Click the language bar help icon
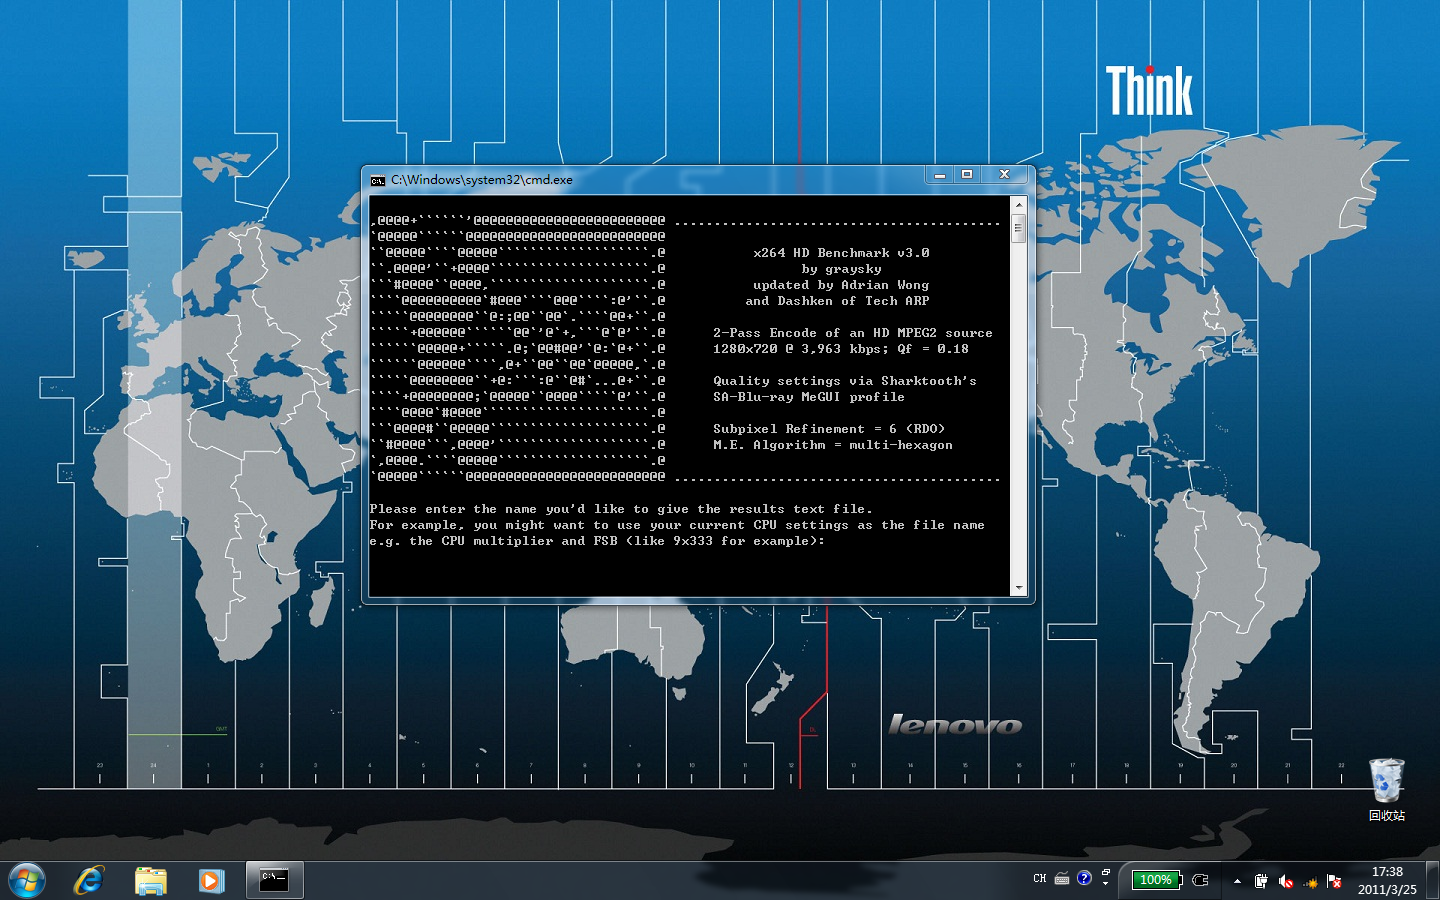 click(1084, 878)
